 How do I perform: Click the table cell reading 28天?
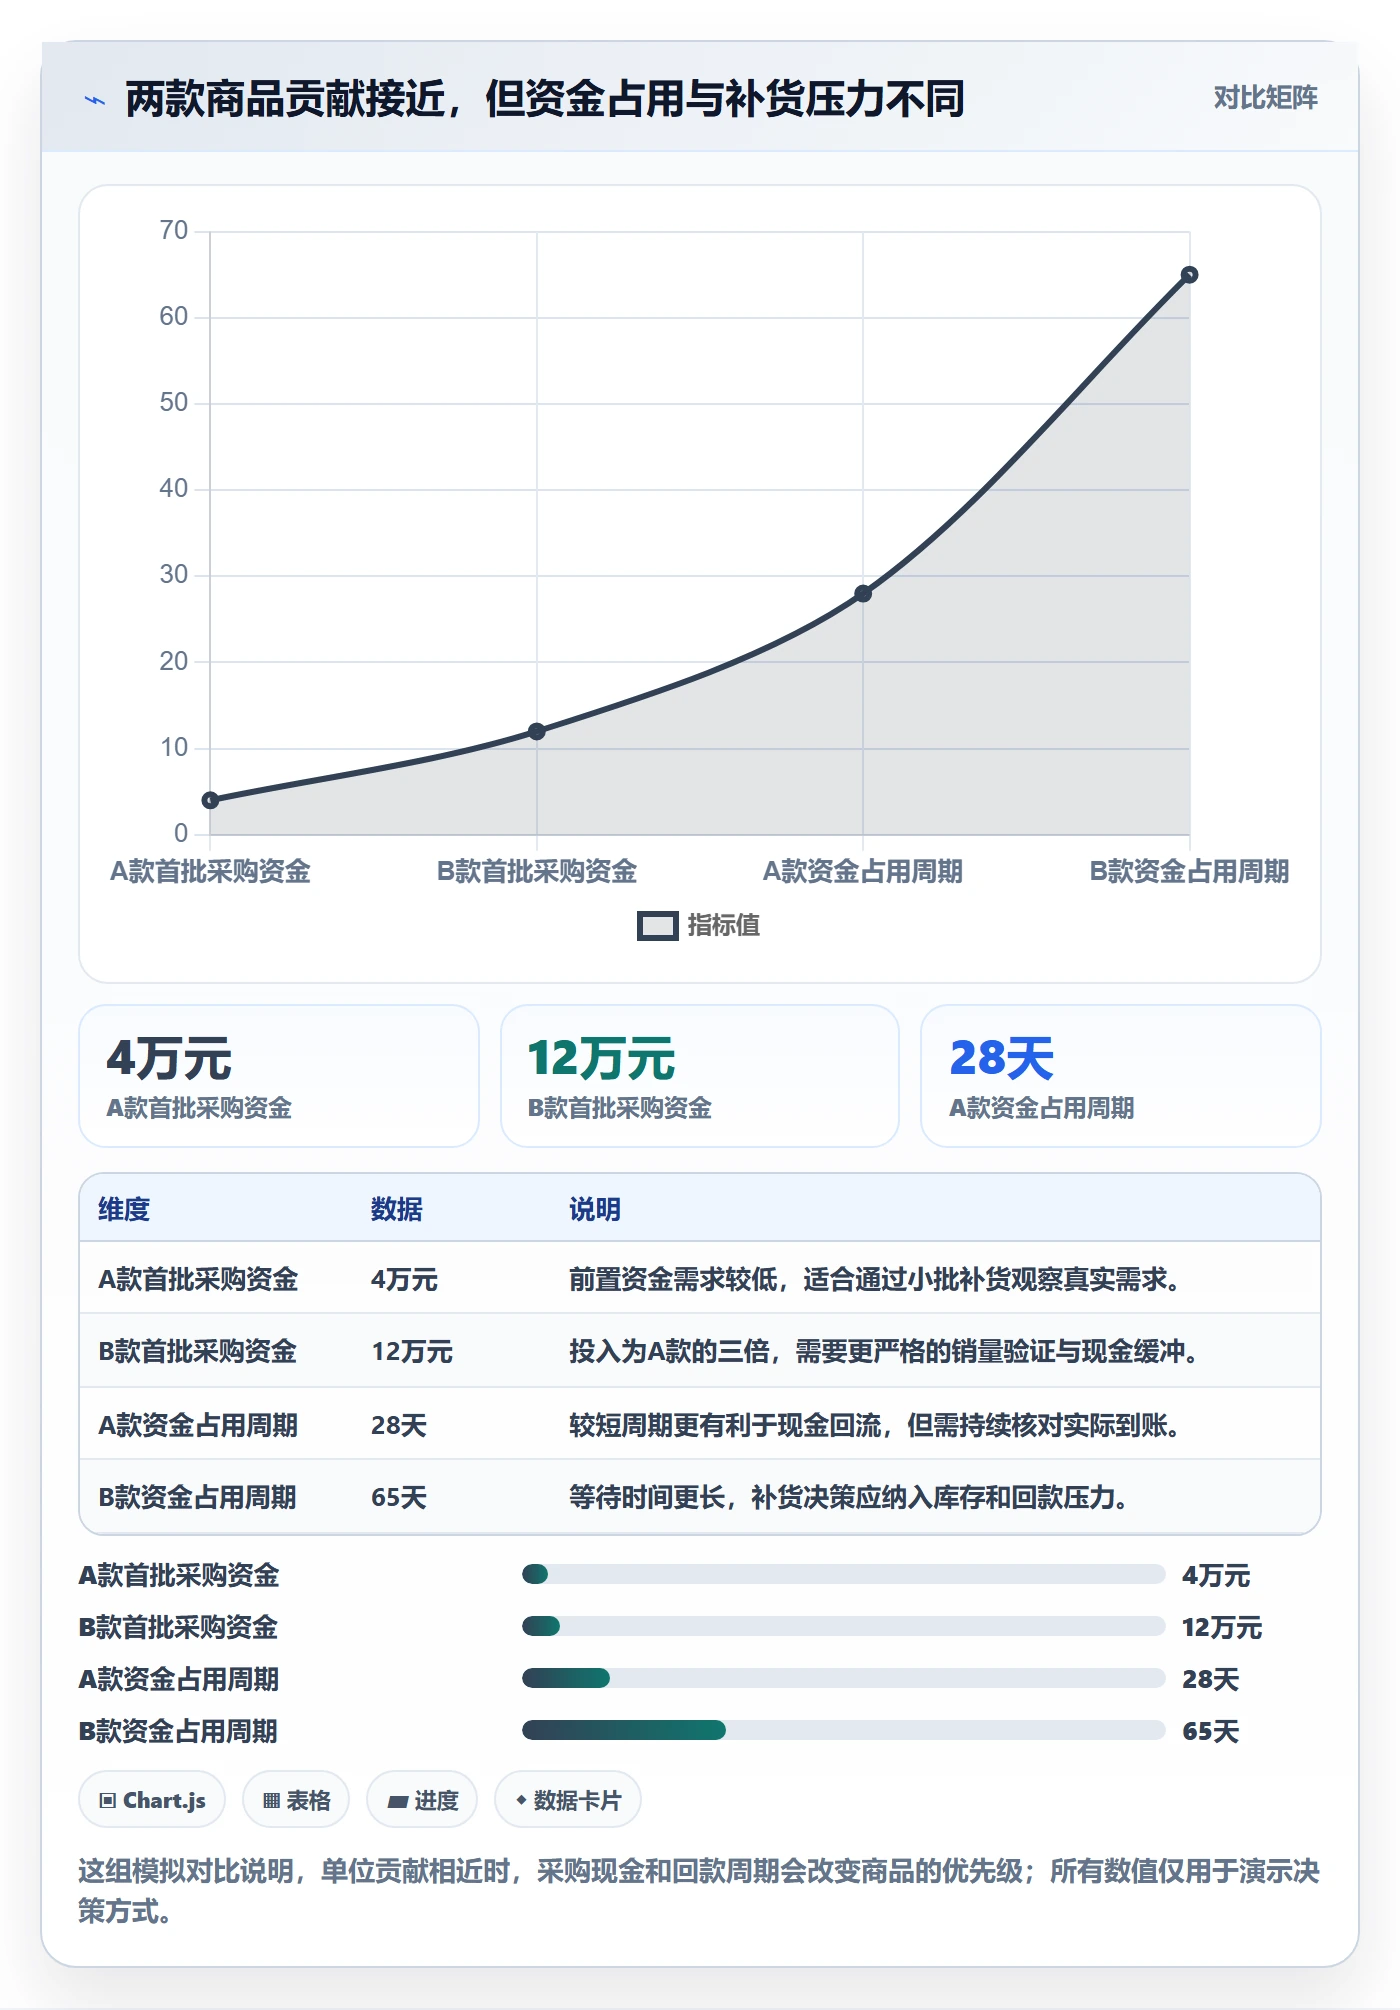(x=399, y=1426)
